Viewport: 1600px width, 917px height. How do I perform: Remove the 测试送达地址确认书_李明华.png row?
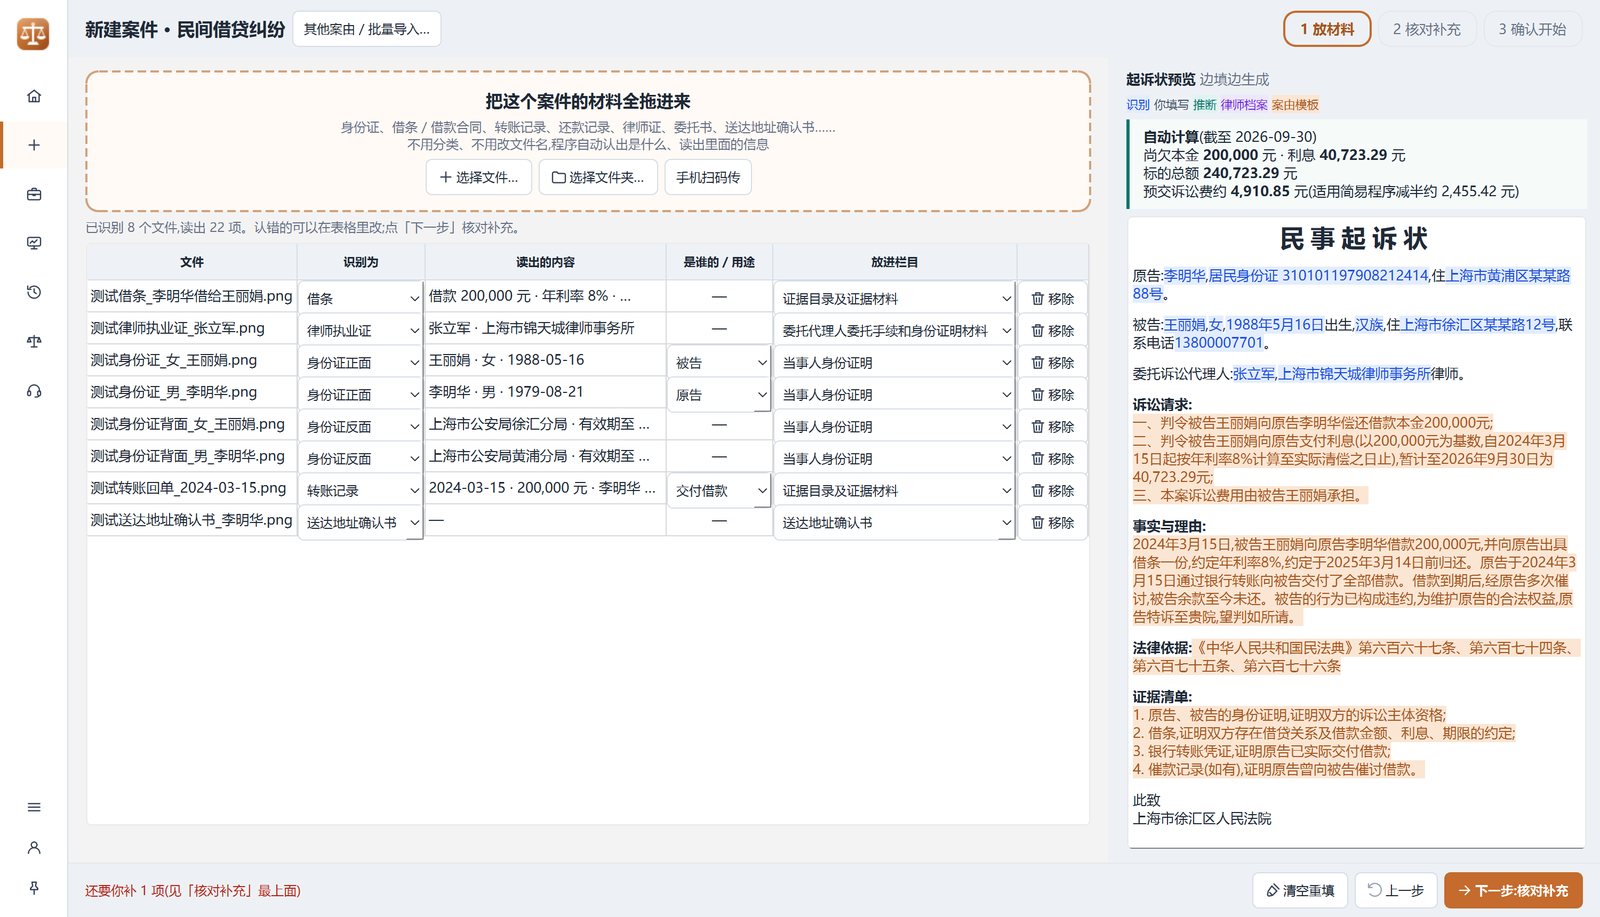point(1053,522)
